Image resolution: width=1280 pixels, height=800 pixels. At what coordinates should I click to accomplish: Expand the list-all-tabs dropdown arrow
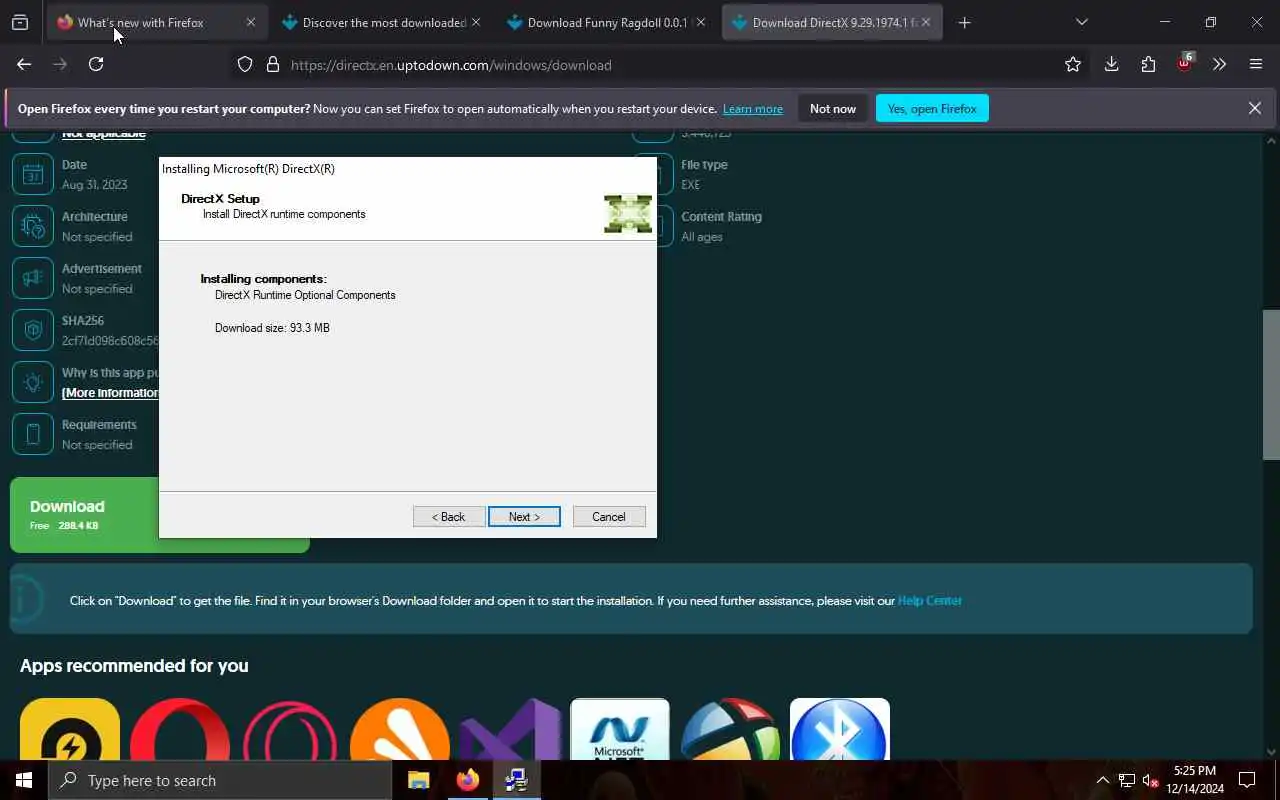1081,22
